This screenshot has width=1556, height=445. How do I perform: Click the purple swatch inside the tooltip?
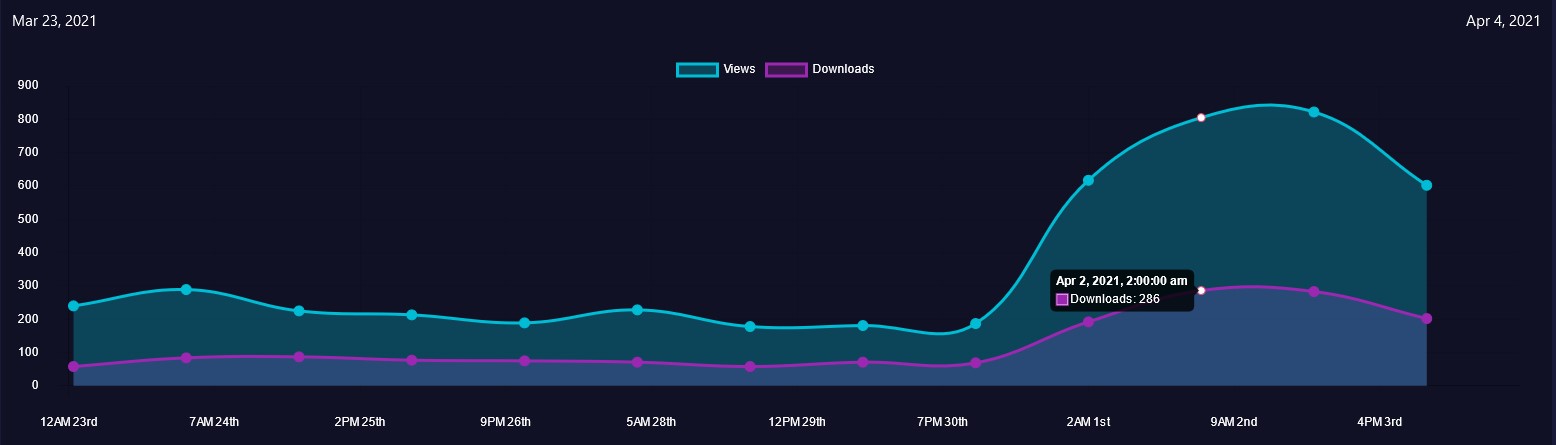pyautogui.click(x=1062, y=299)
